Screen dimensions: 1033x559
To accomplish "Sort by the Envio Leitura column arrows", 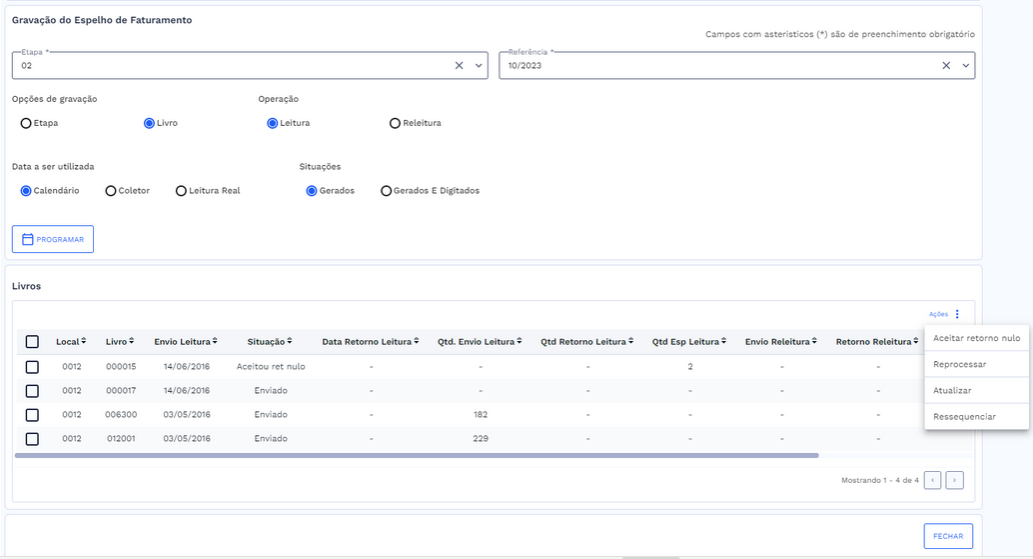I will (214, 342).
